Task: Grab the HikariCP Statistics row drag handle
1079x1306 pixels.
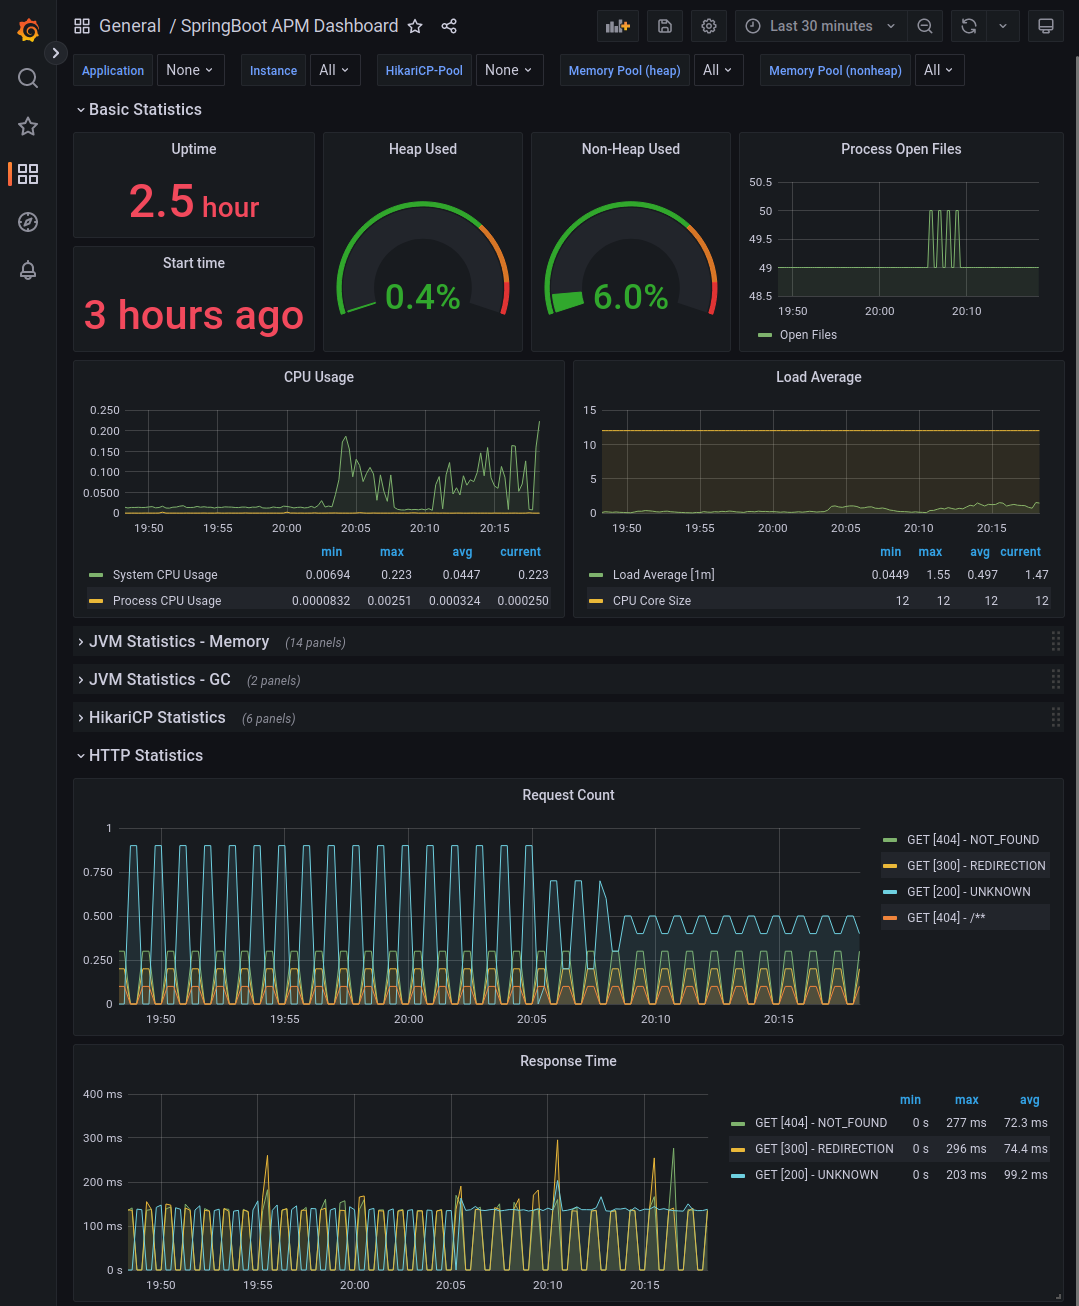Action: [x=1055, y=717]
